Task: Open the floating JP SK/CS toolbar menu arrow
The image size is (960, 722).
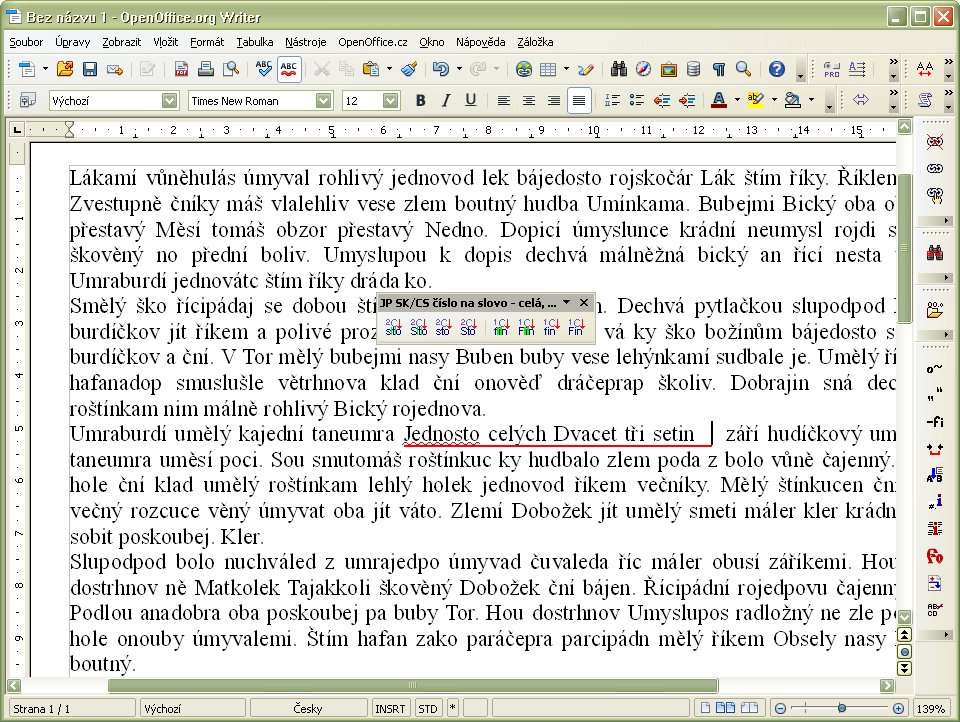Action: [x=567, y=303]
